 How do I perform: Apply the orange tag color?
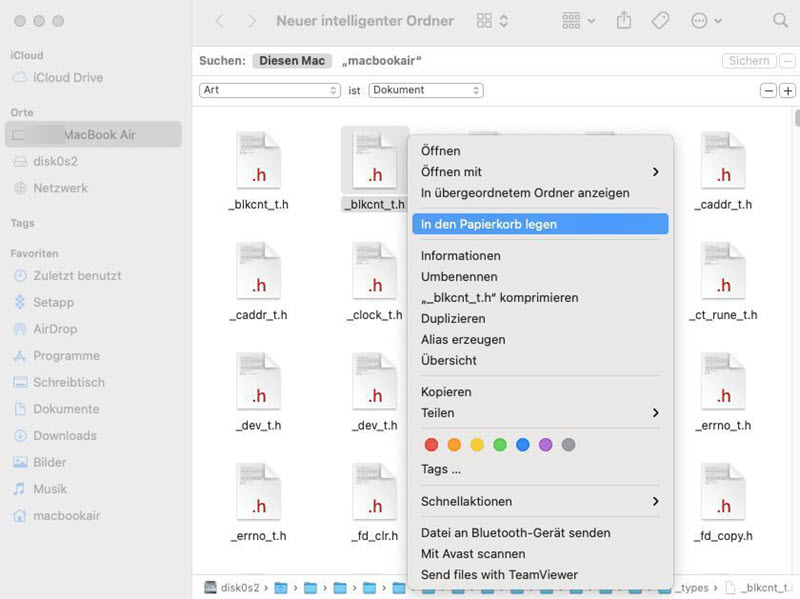(454, 444)
